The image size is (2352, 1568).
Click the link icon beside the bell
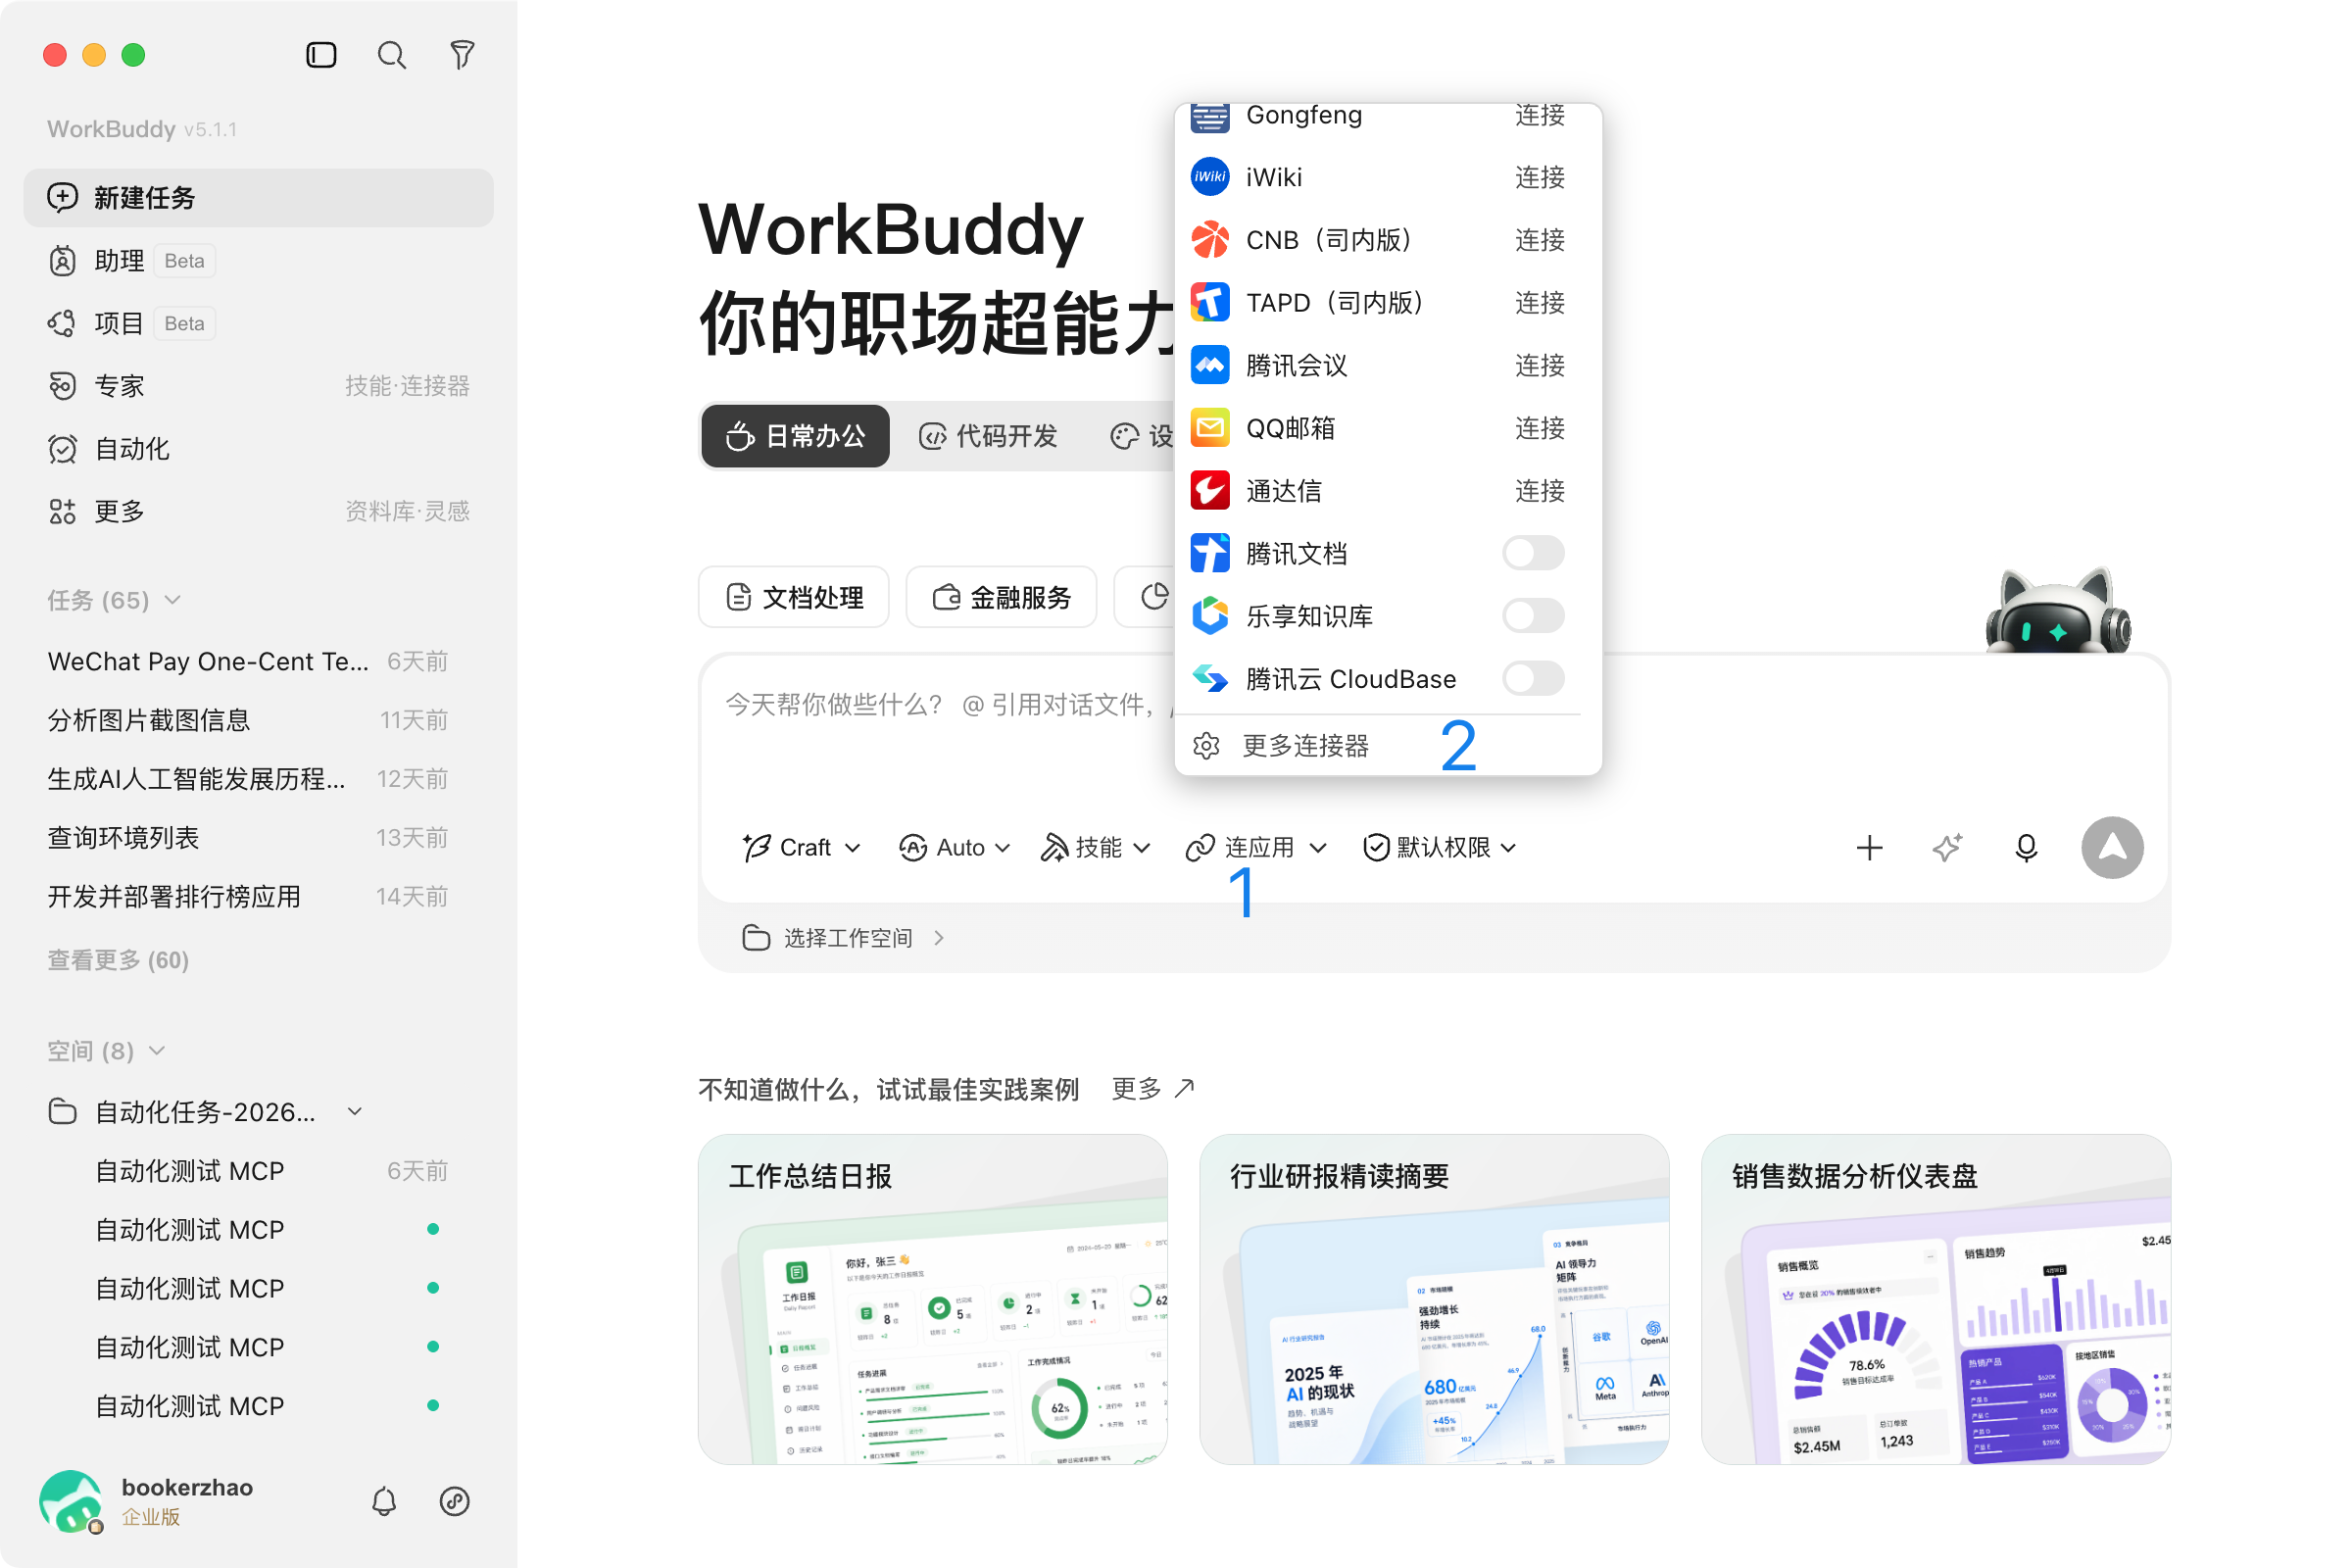[x=455, y=1501]
